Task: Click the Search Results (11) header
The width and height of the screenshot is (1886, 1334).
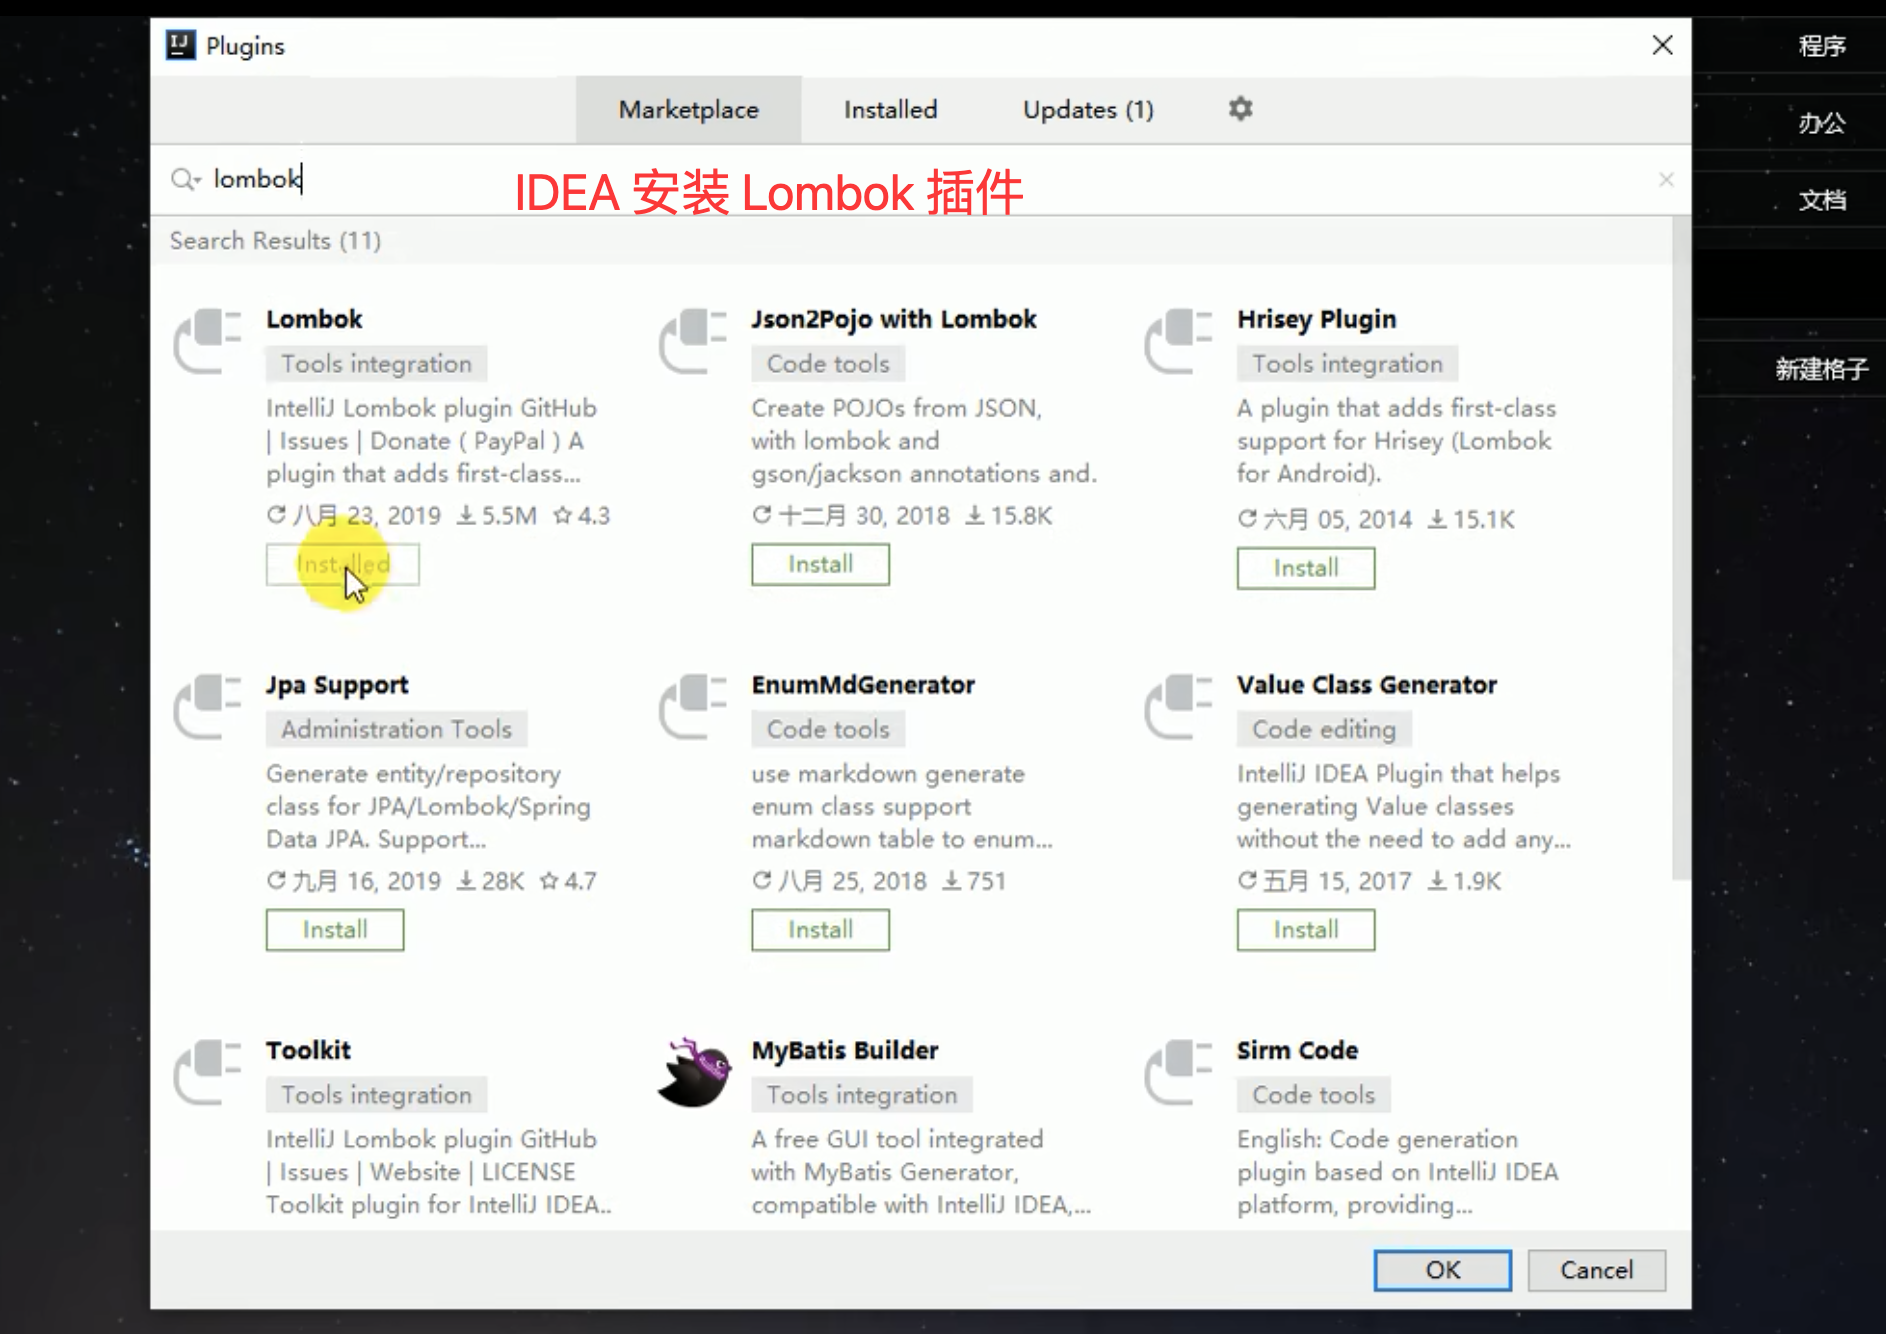Action: click(x=275, y=241)
